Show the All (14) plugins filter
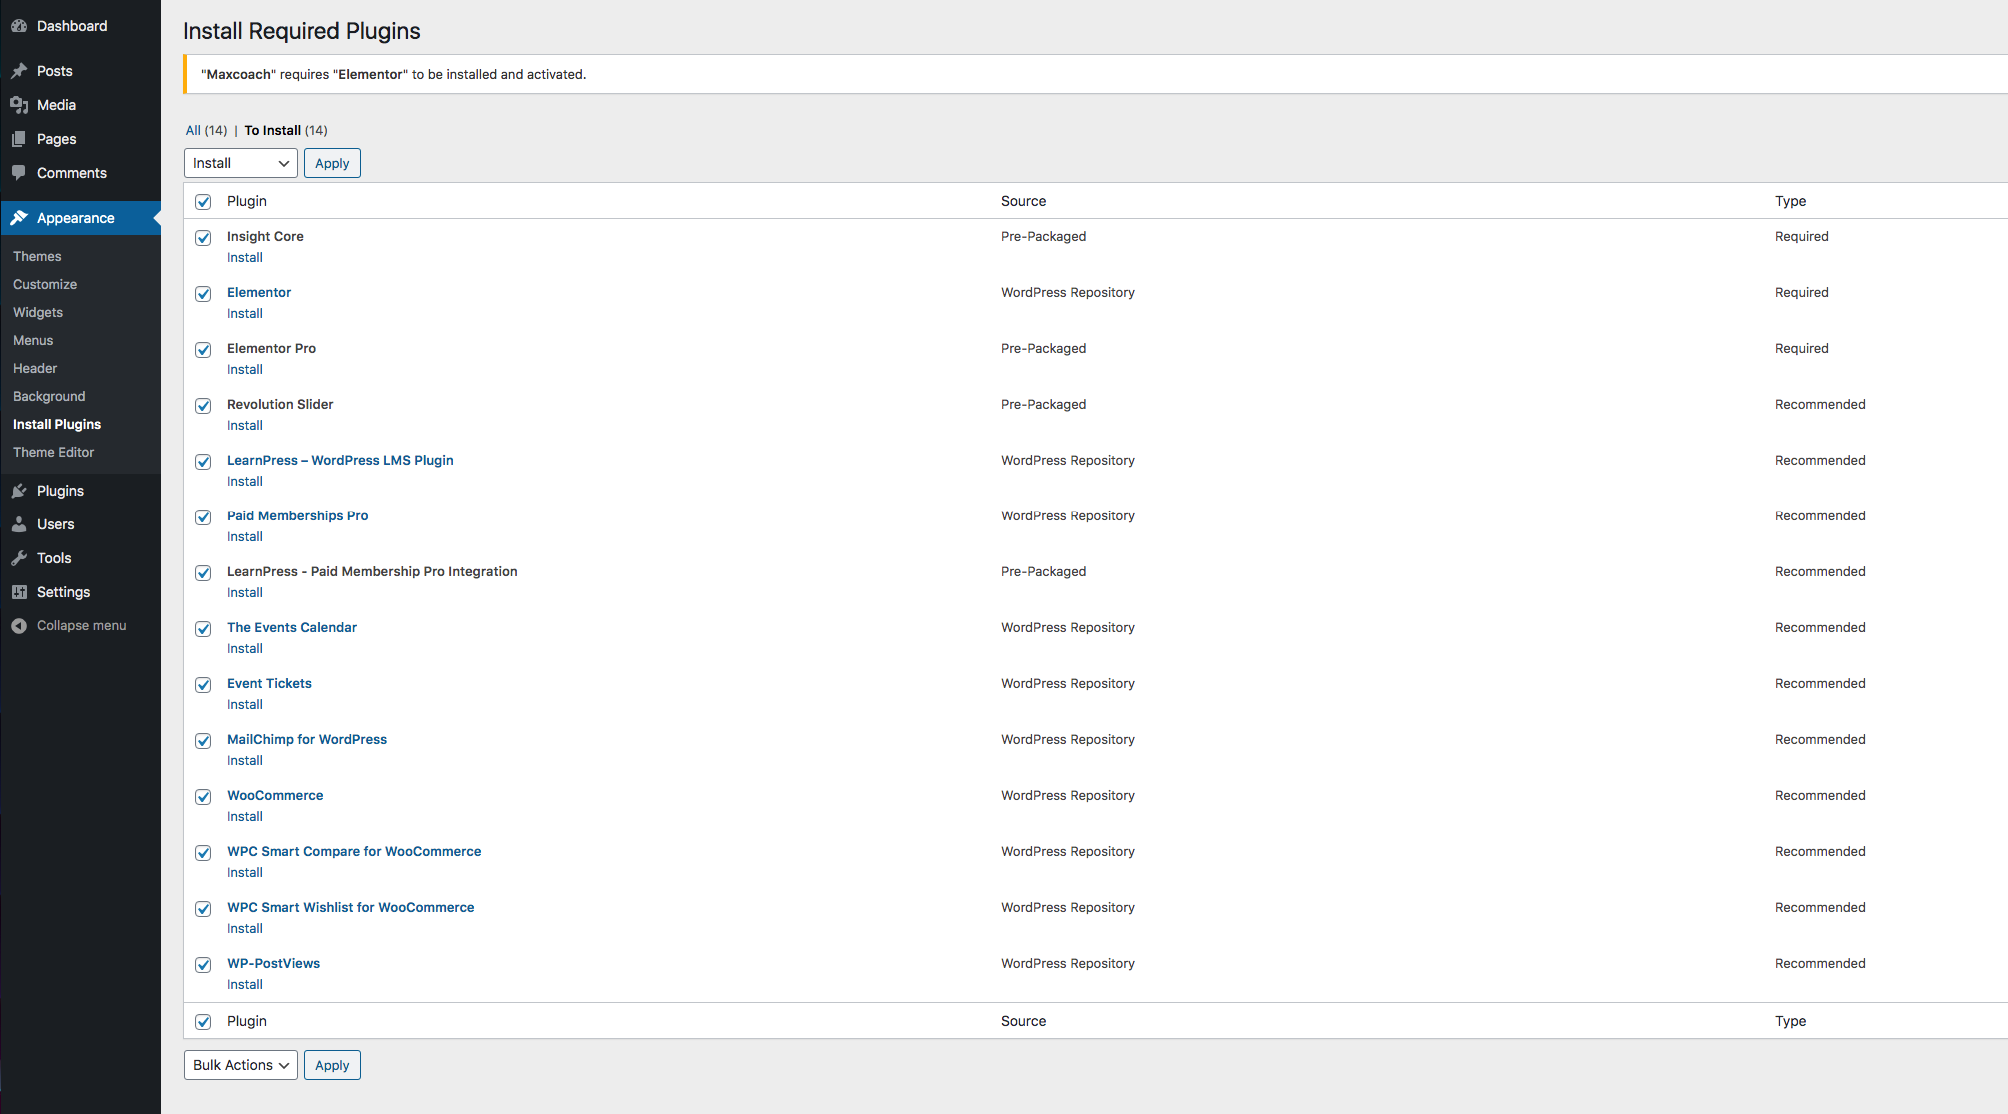This screenshot has height=1114, width=2008. point(206,130)
